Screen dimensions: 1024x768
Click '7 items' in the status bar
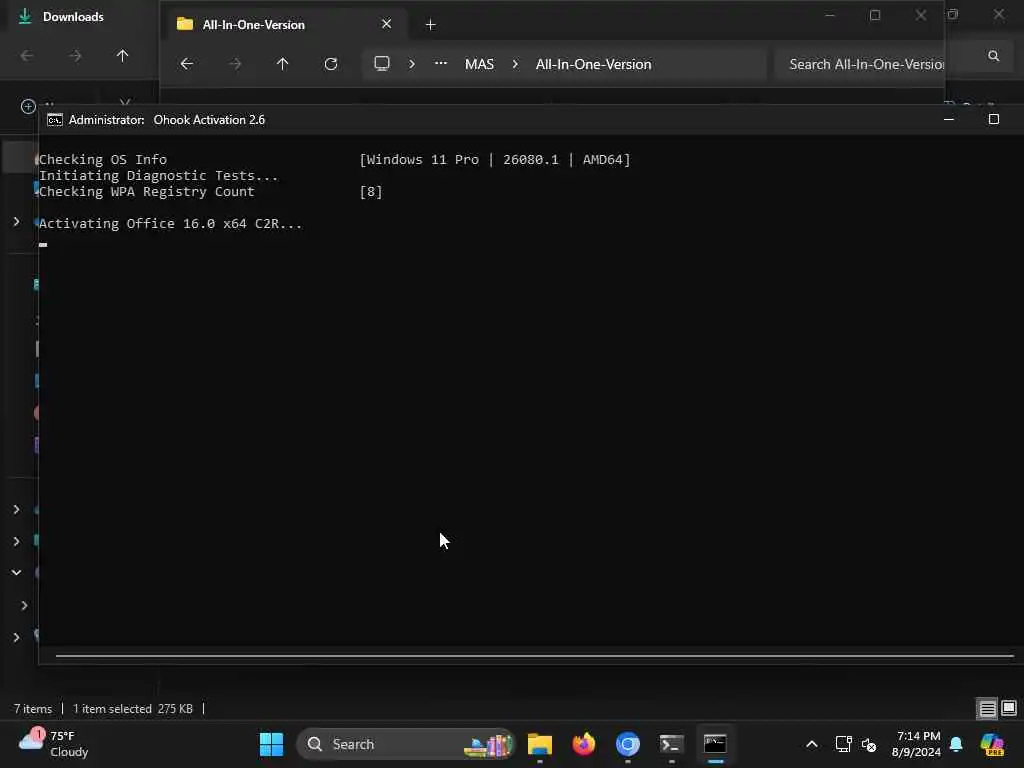[33, 709]
